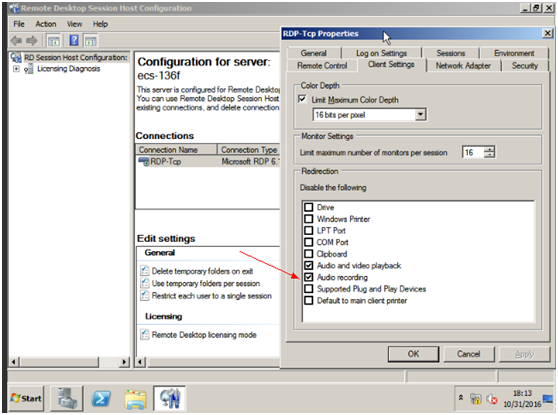Screen dimensions: 558x415
Task: Click Remote Desktop licensing mode icon
Action: 144,335
